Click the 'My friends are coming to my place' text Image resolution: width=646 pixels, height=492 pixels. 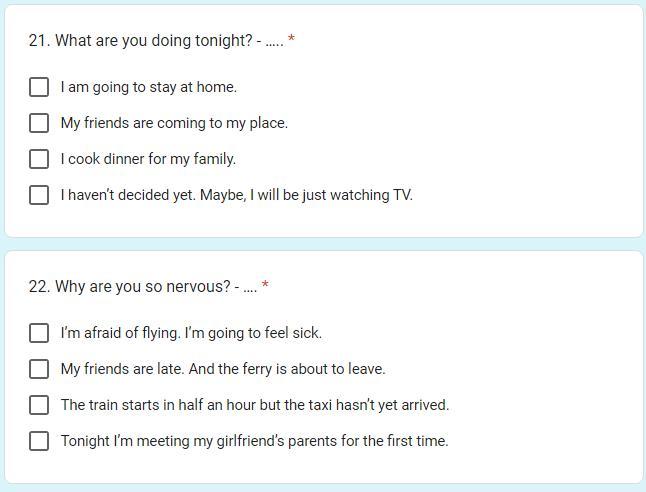click(x=174, y=123)
